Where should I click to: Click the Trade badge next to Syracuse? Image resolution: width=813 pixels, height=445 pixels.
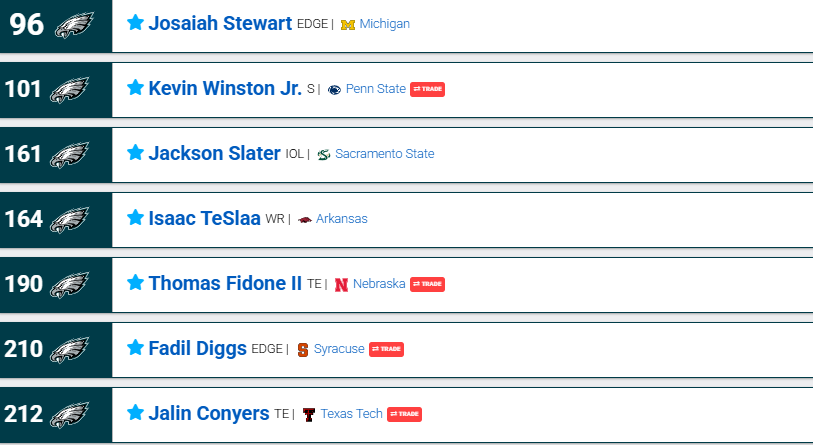386,349
